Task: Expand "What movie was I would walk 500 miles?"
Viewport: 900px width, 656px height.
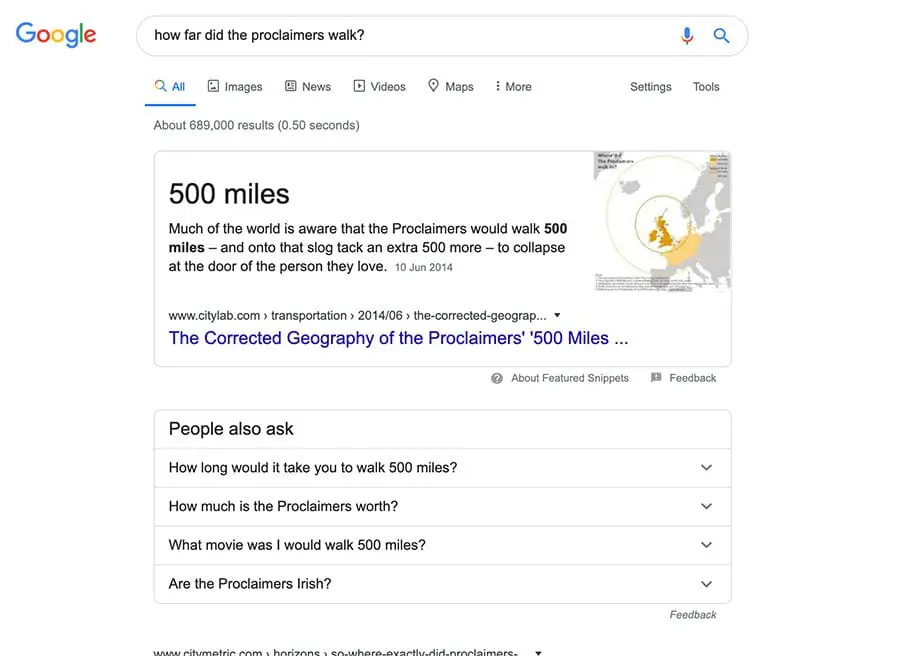Action: tap(706, 545)
